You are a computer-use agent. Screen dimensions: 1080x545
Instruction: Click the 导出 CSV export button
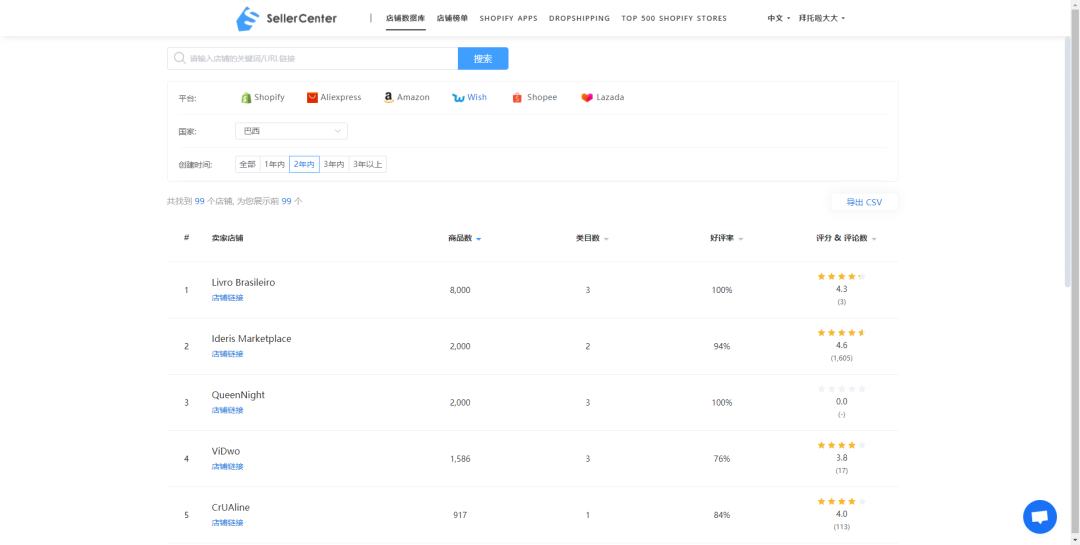tap(864, 202)
